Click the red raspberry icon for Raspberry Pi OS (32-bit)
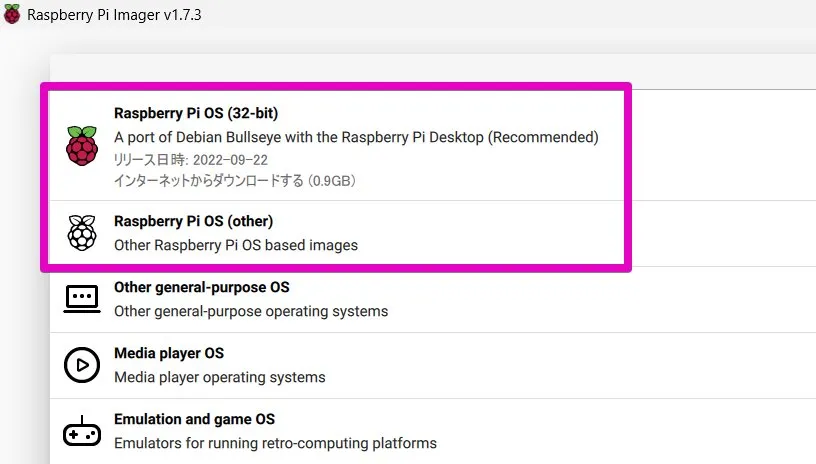Viewport: 816px width, 464px height. point(82,146)
